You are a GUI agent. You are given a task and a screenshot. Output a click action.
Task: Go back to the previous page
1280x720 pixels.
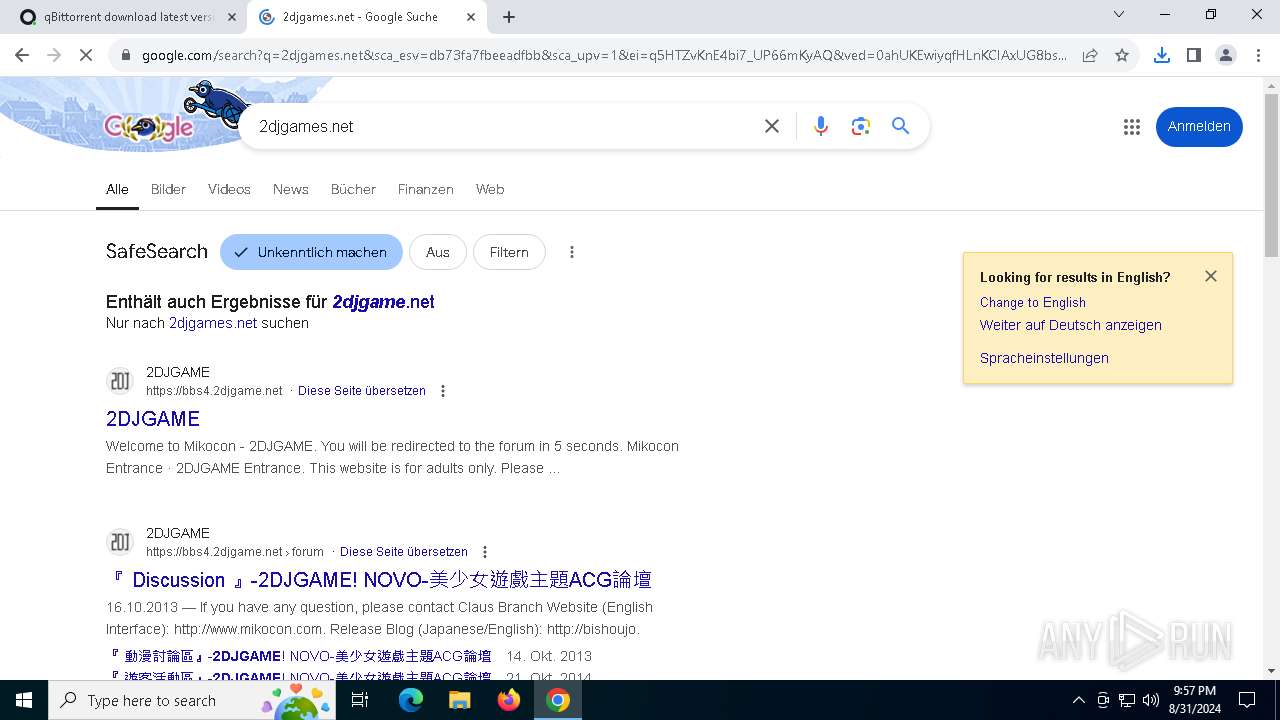[22, 56]
